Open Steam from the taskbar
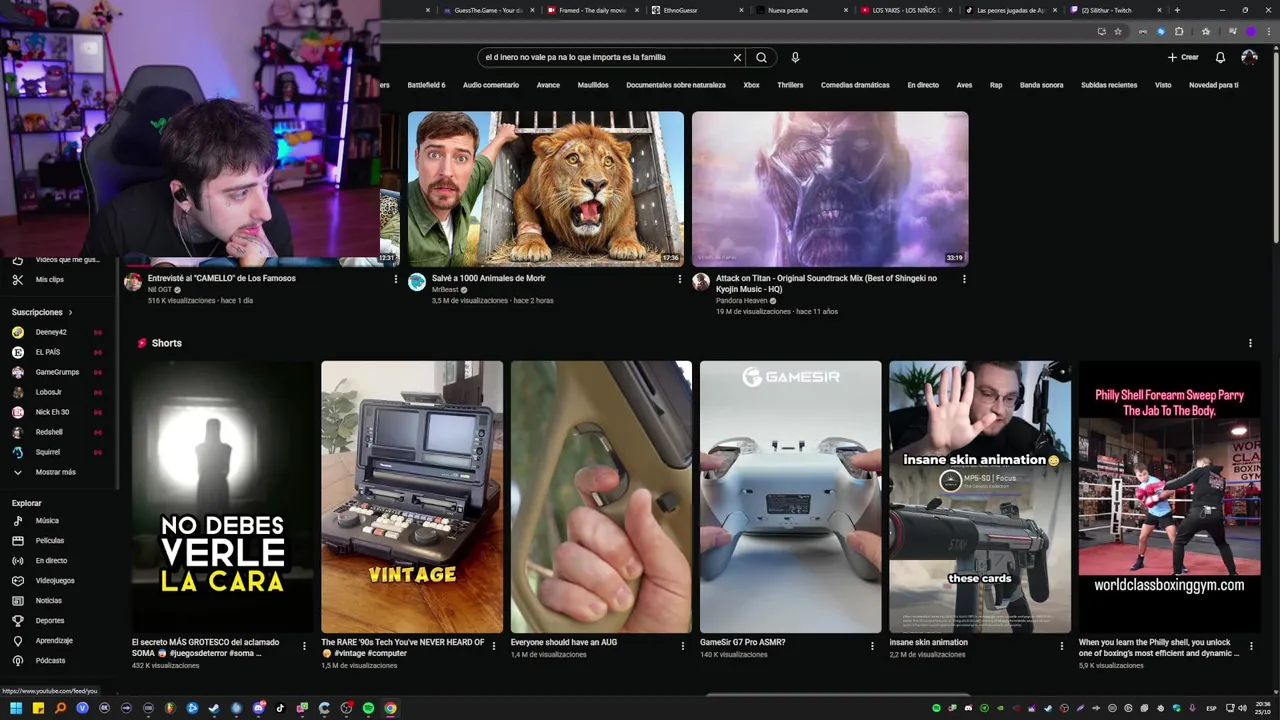The height and width of the screenshot is (720, 1280). (214, 708)
